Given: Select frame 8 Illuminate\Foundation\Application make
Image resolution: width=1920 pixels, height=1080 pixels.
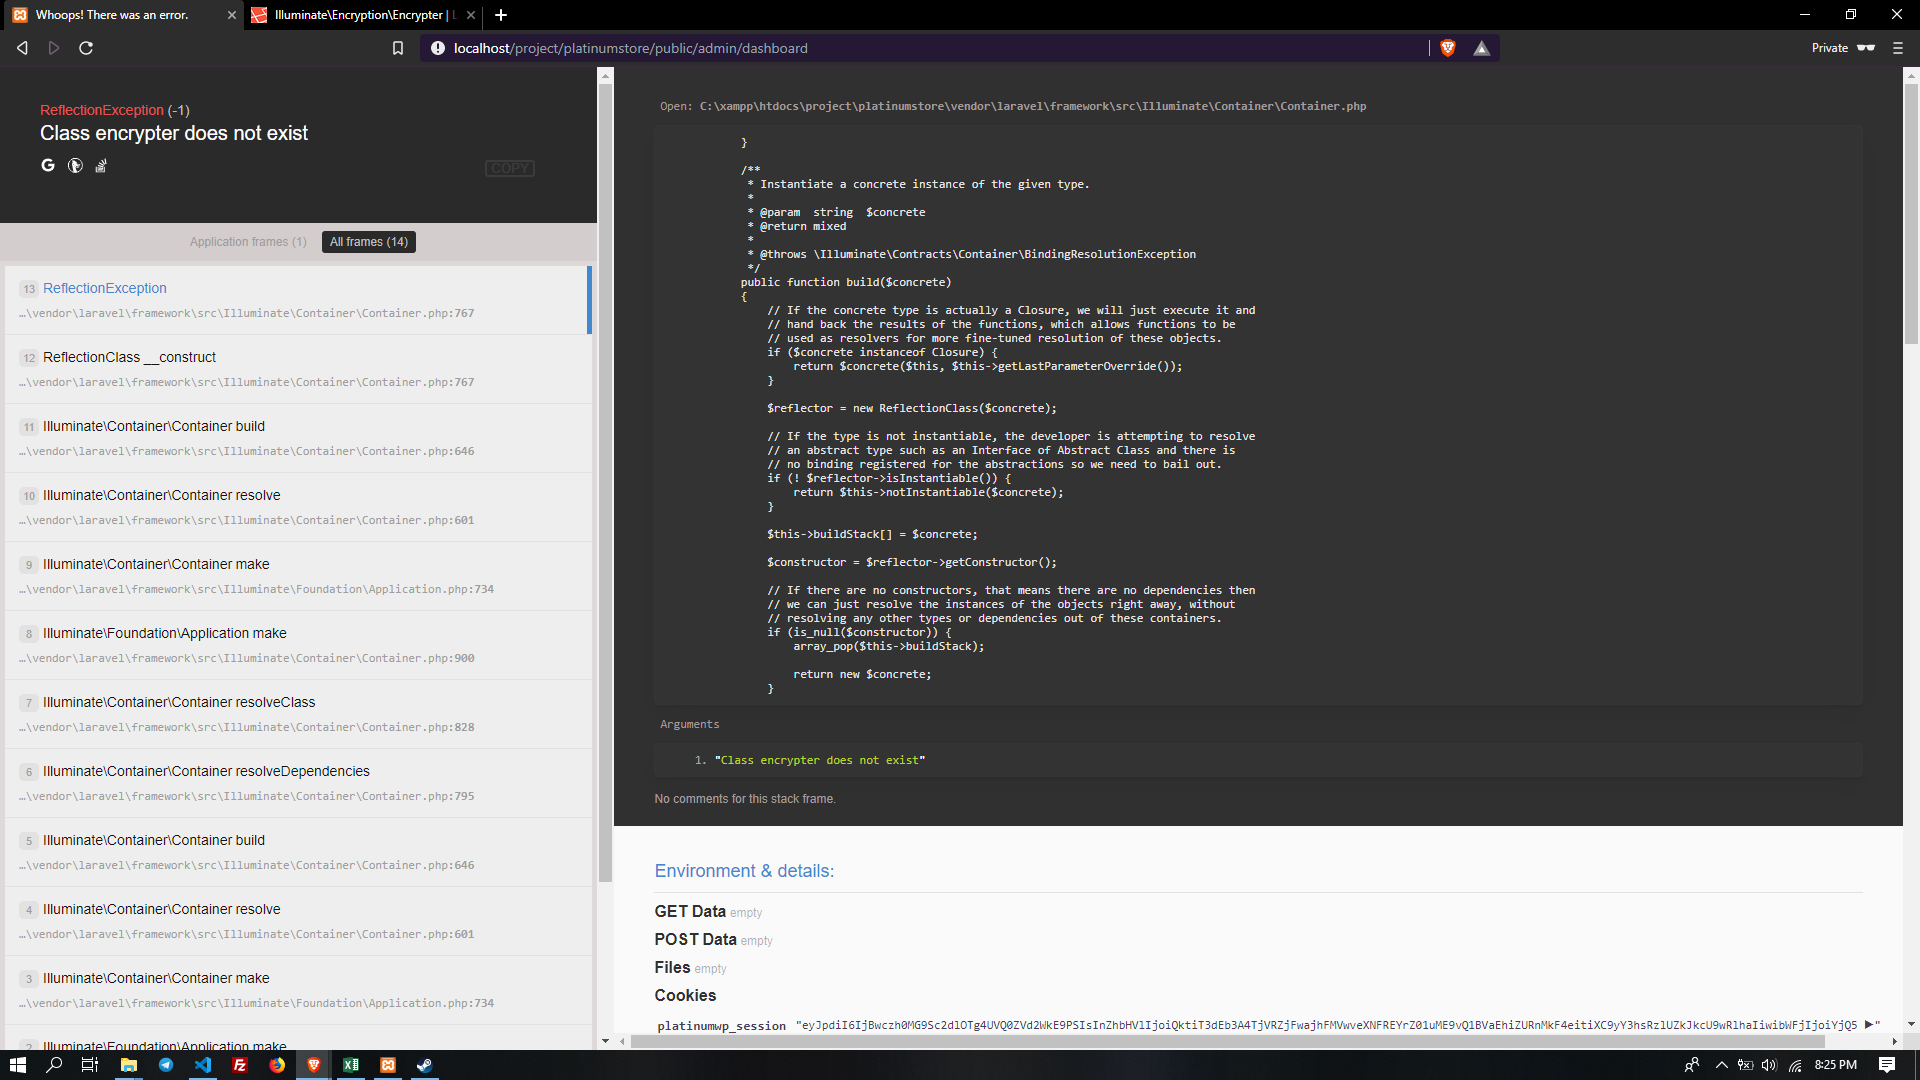Looking at the screenshot, I should 296,645.
